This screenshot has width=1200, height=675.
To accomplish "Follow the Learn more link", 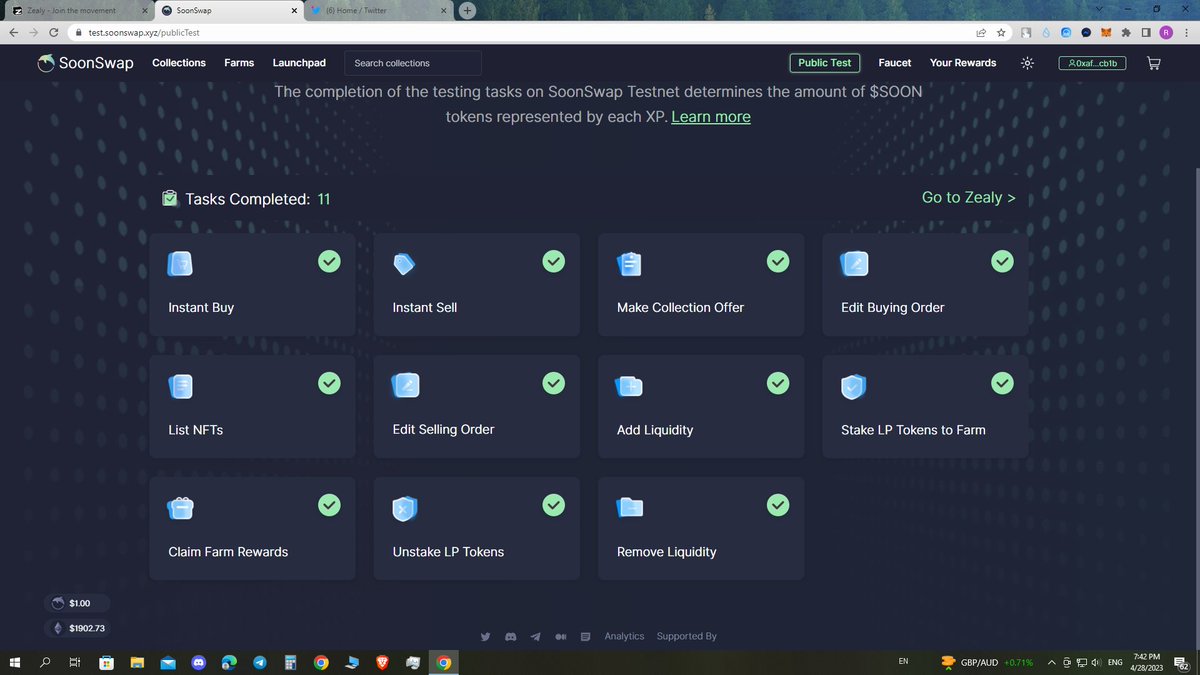I will tap(711, 117).
